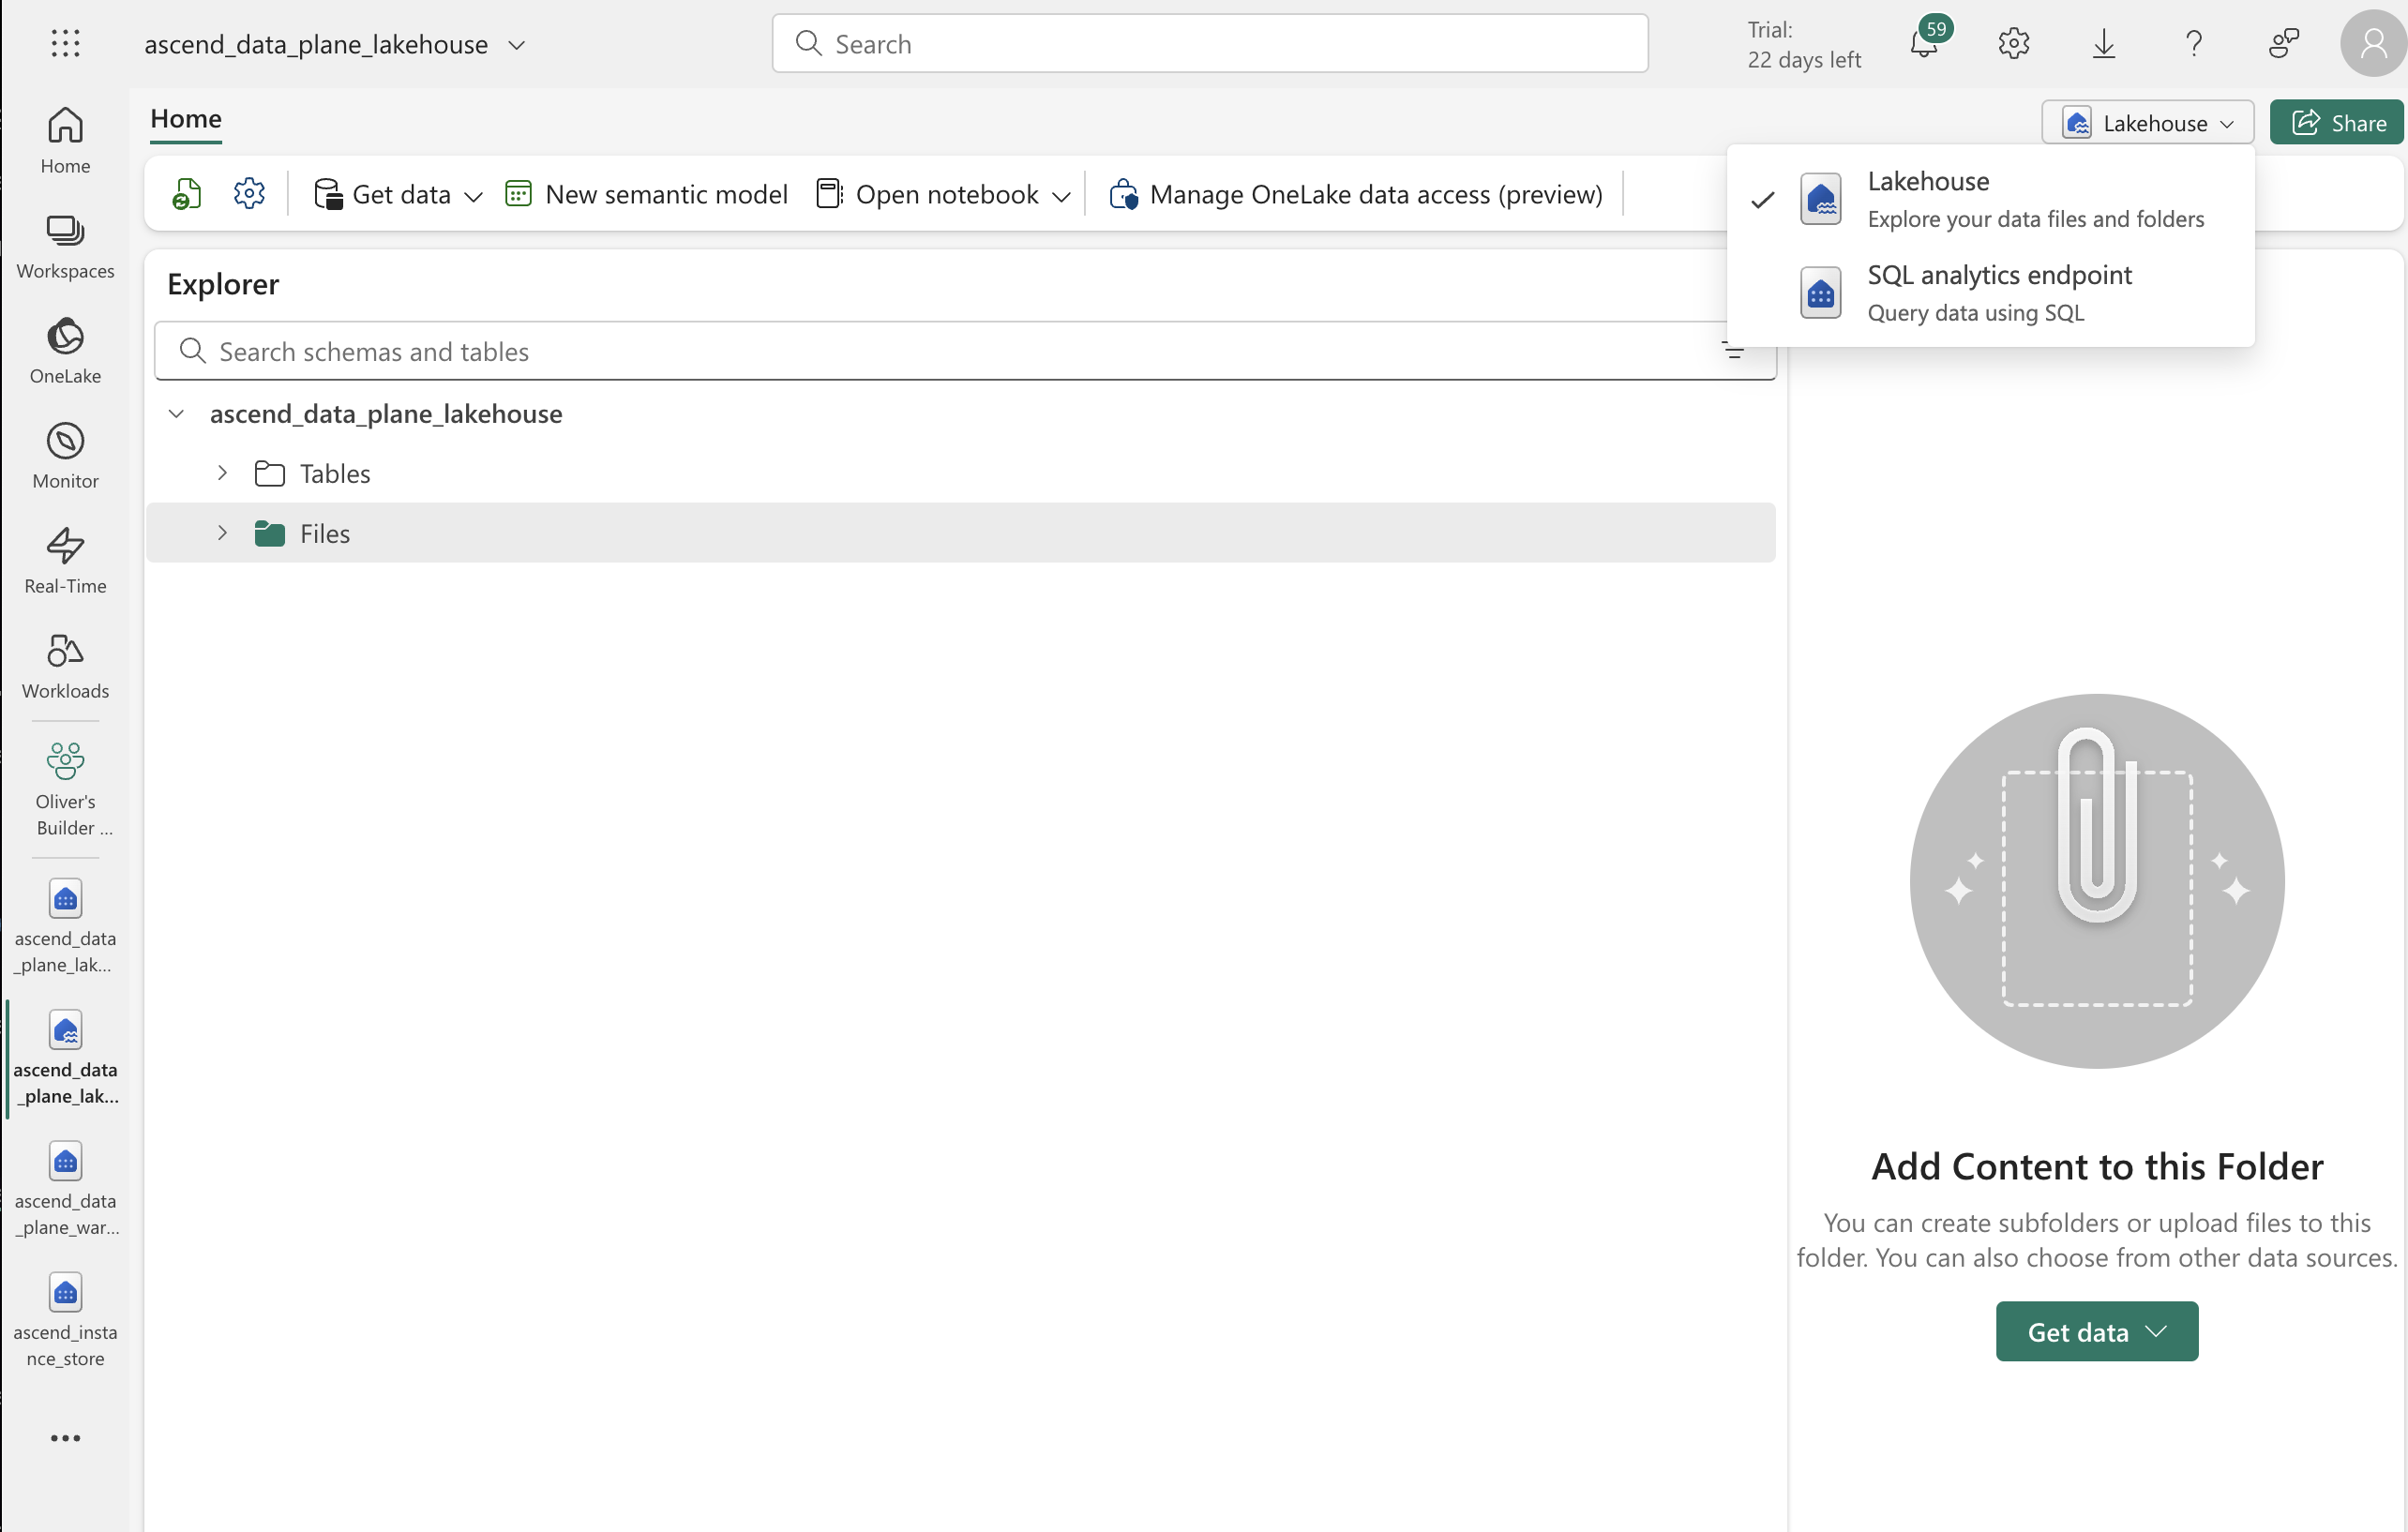Click the top Search box
This screenshot has height=1532, width=2408.
tap(1209, 43)
